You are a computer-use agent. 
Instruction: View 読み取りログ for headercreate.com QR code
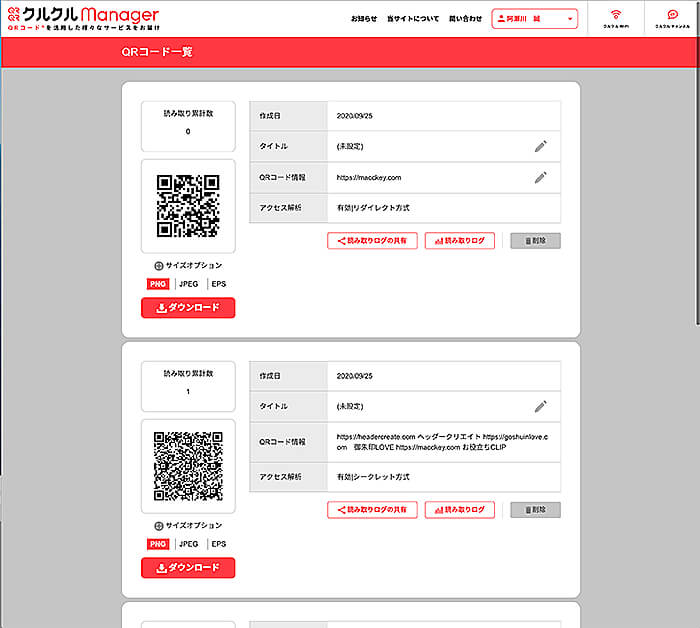tap(460, 510)
